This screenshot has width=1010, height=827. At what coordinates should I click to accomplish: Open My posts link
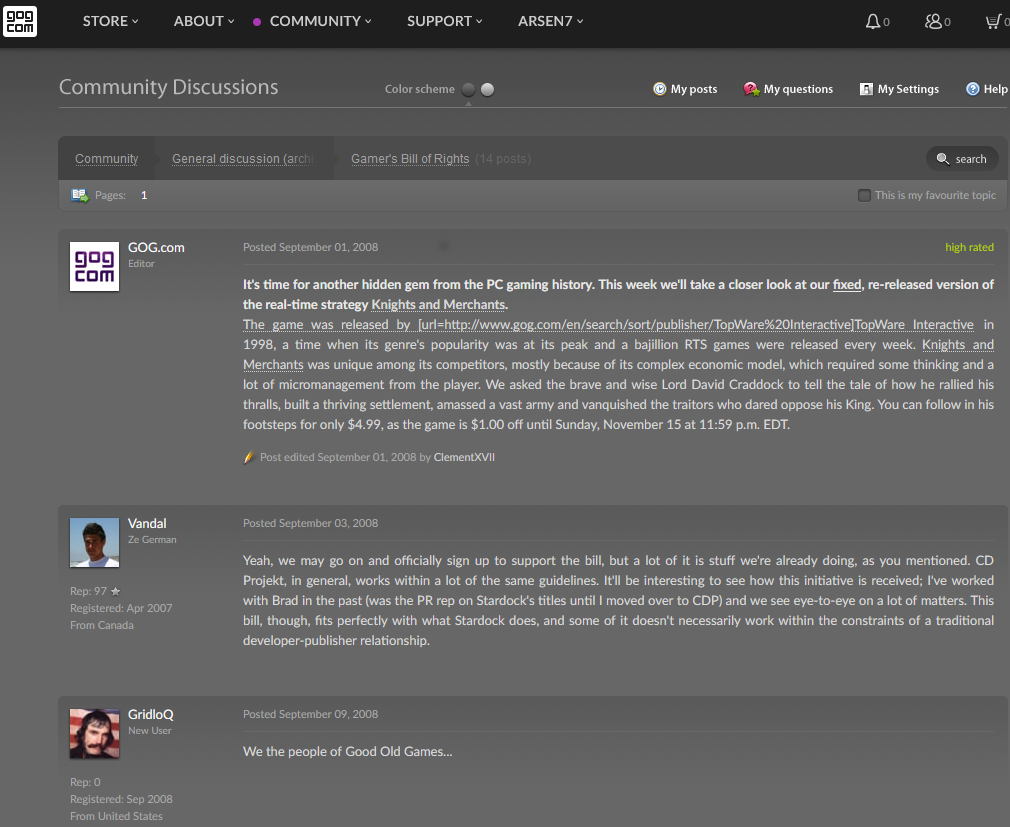(x=694, y=89)
